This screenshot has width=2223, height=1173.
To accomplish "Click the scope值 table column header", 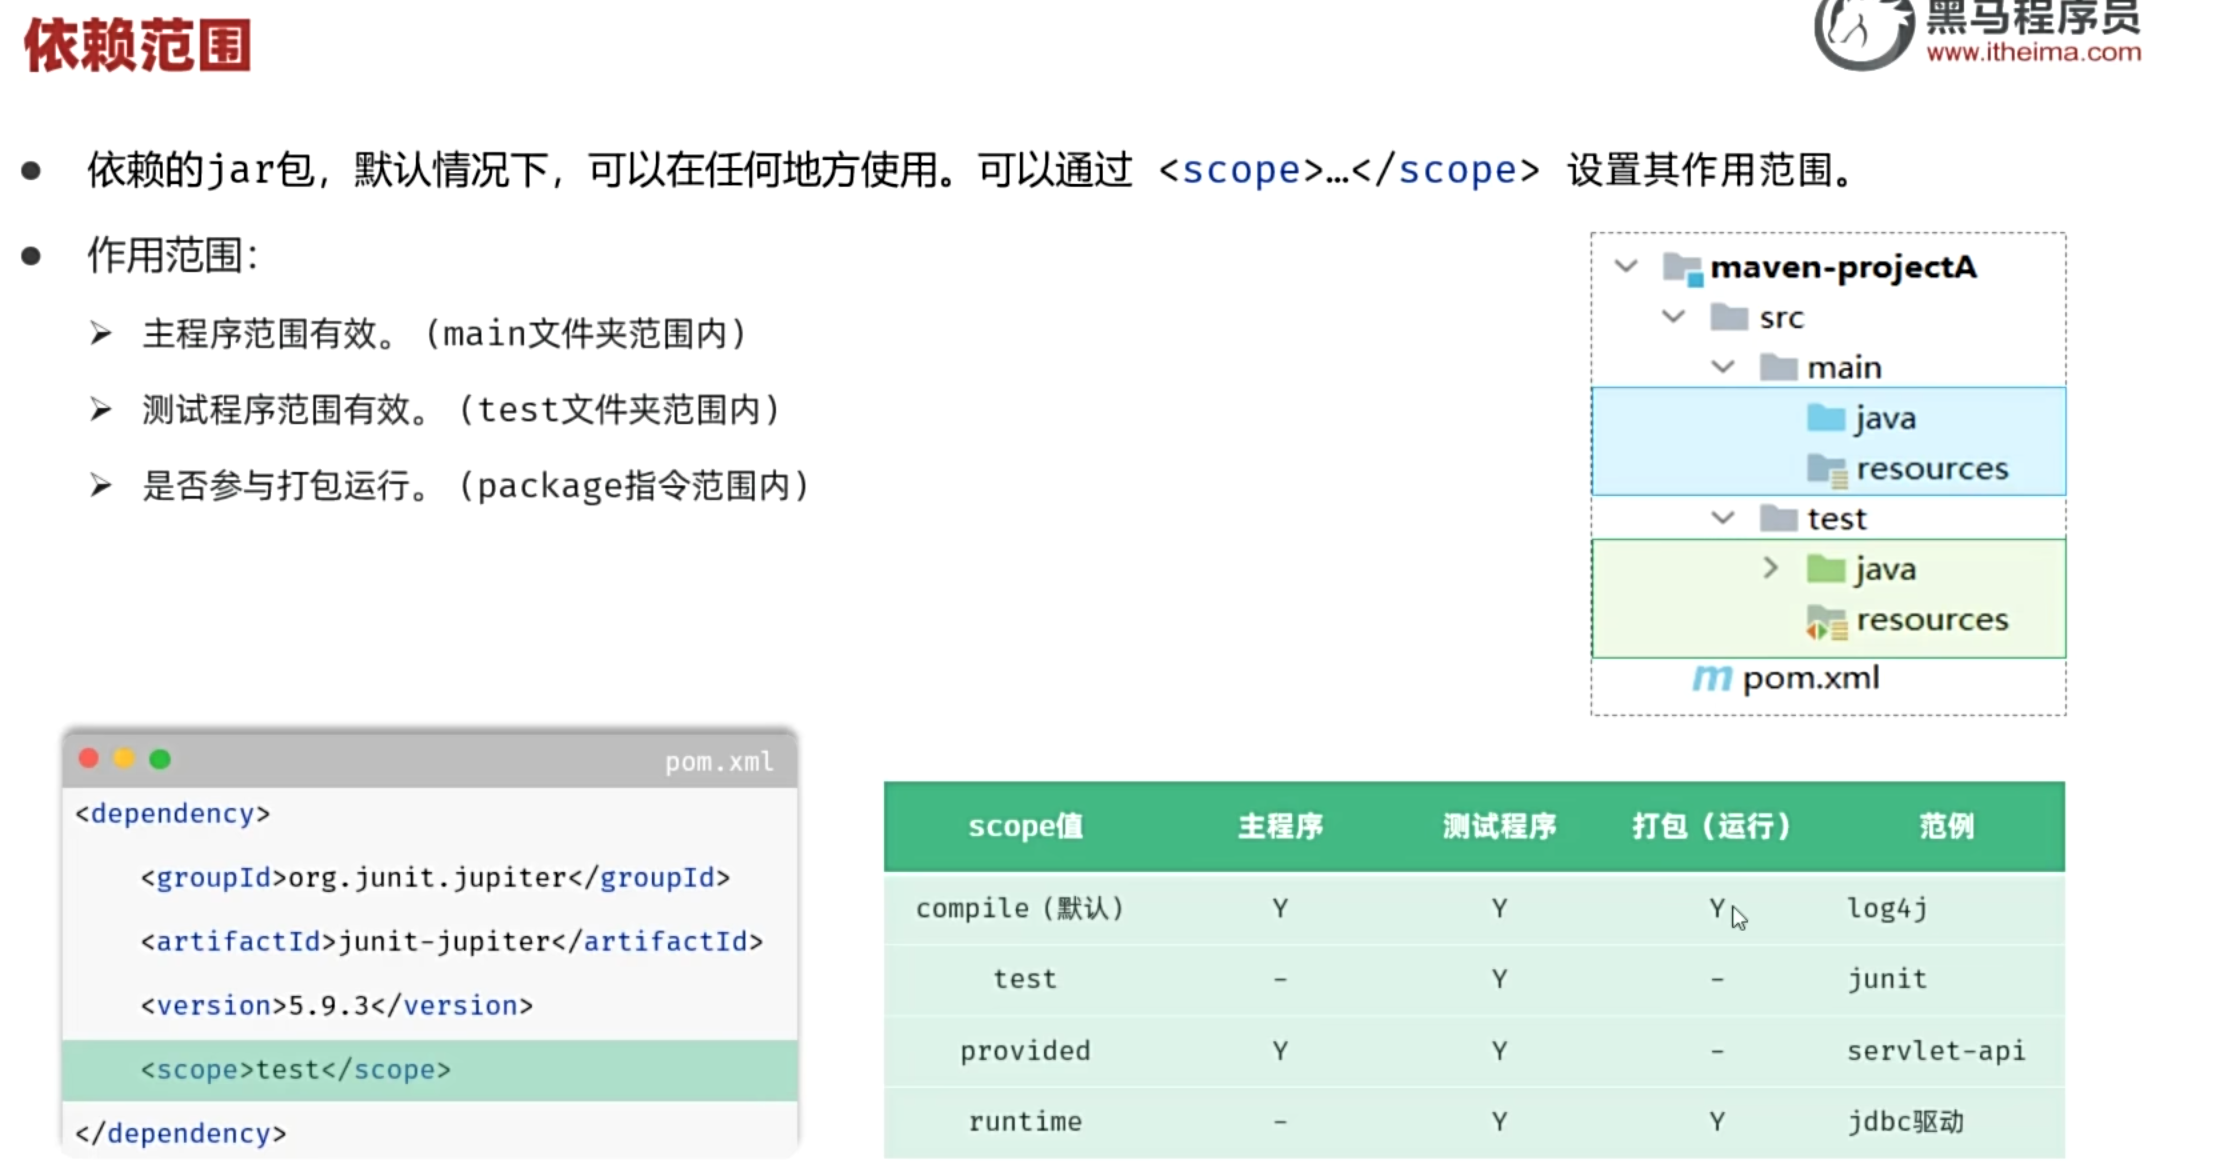I will click(1025, 826).
